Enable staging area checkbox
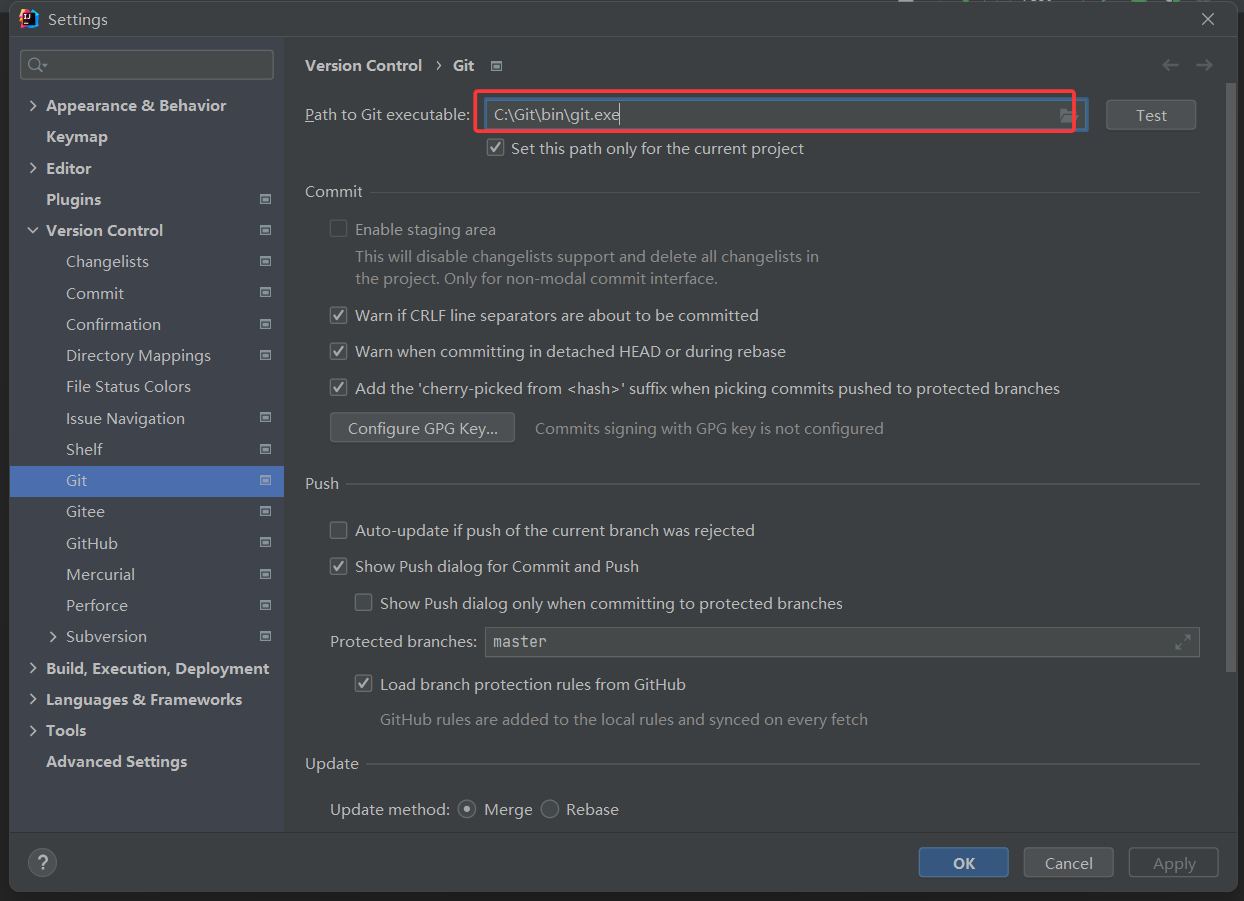This screenshot has width=1244, height=901. tap(339, 229)
